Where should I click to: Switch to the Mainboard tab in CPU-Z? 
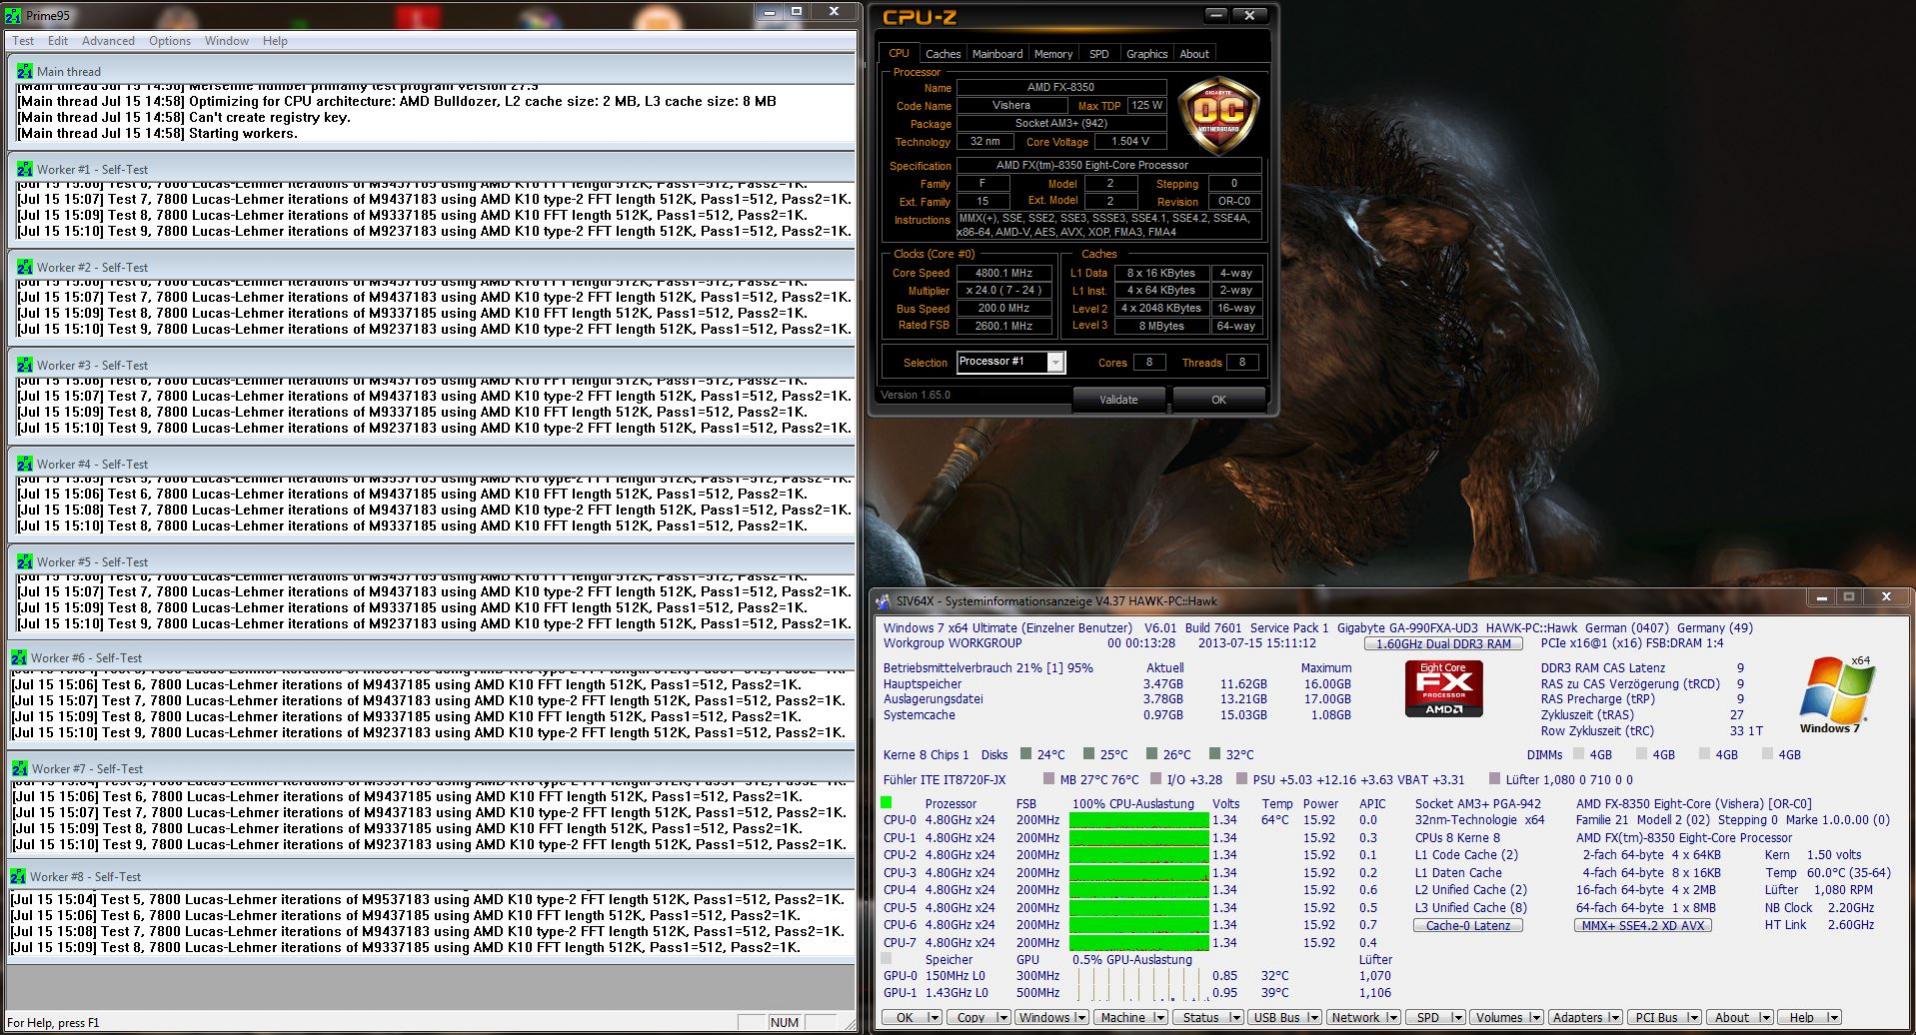[x=997, y=54]
